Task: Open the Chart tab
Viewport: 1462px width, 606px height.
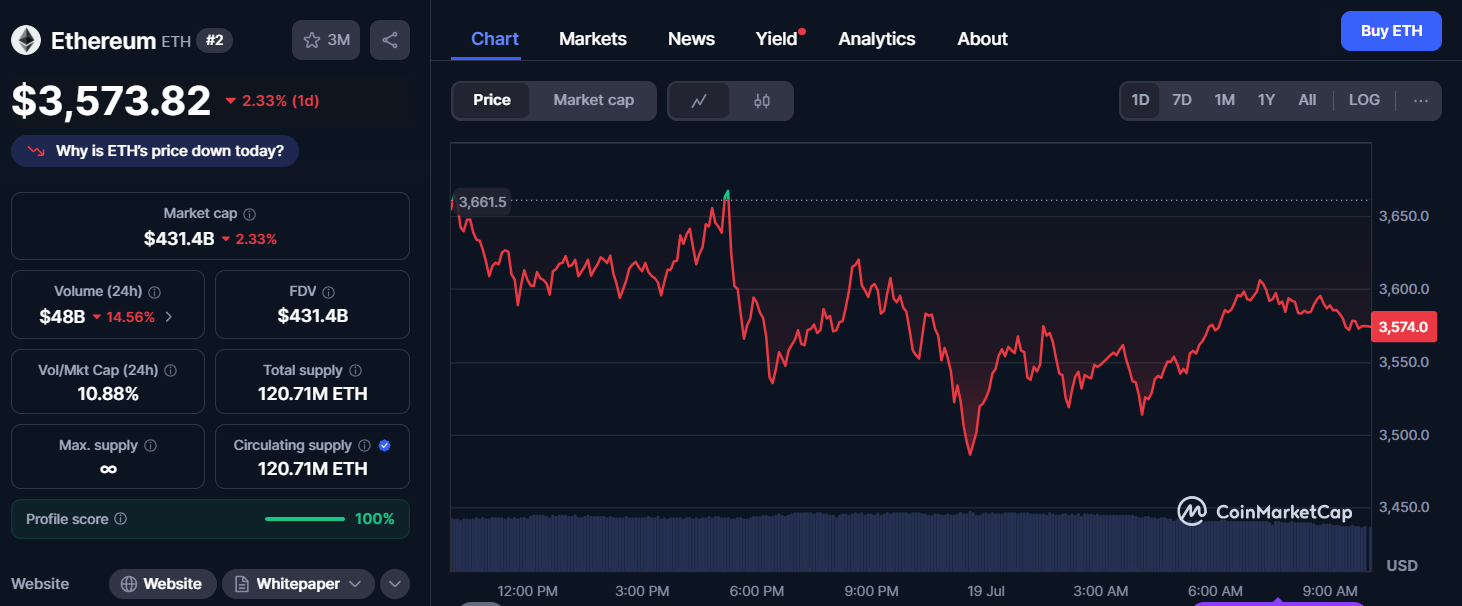Action: [x=495, y=39]
